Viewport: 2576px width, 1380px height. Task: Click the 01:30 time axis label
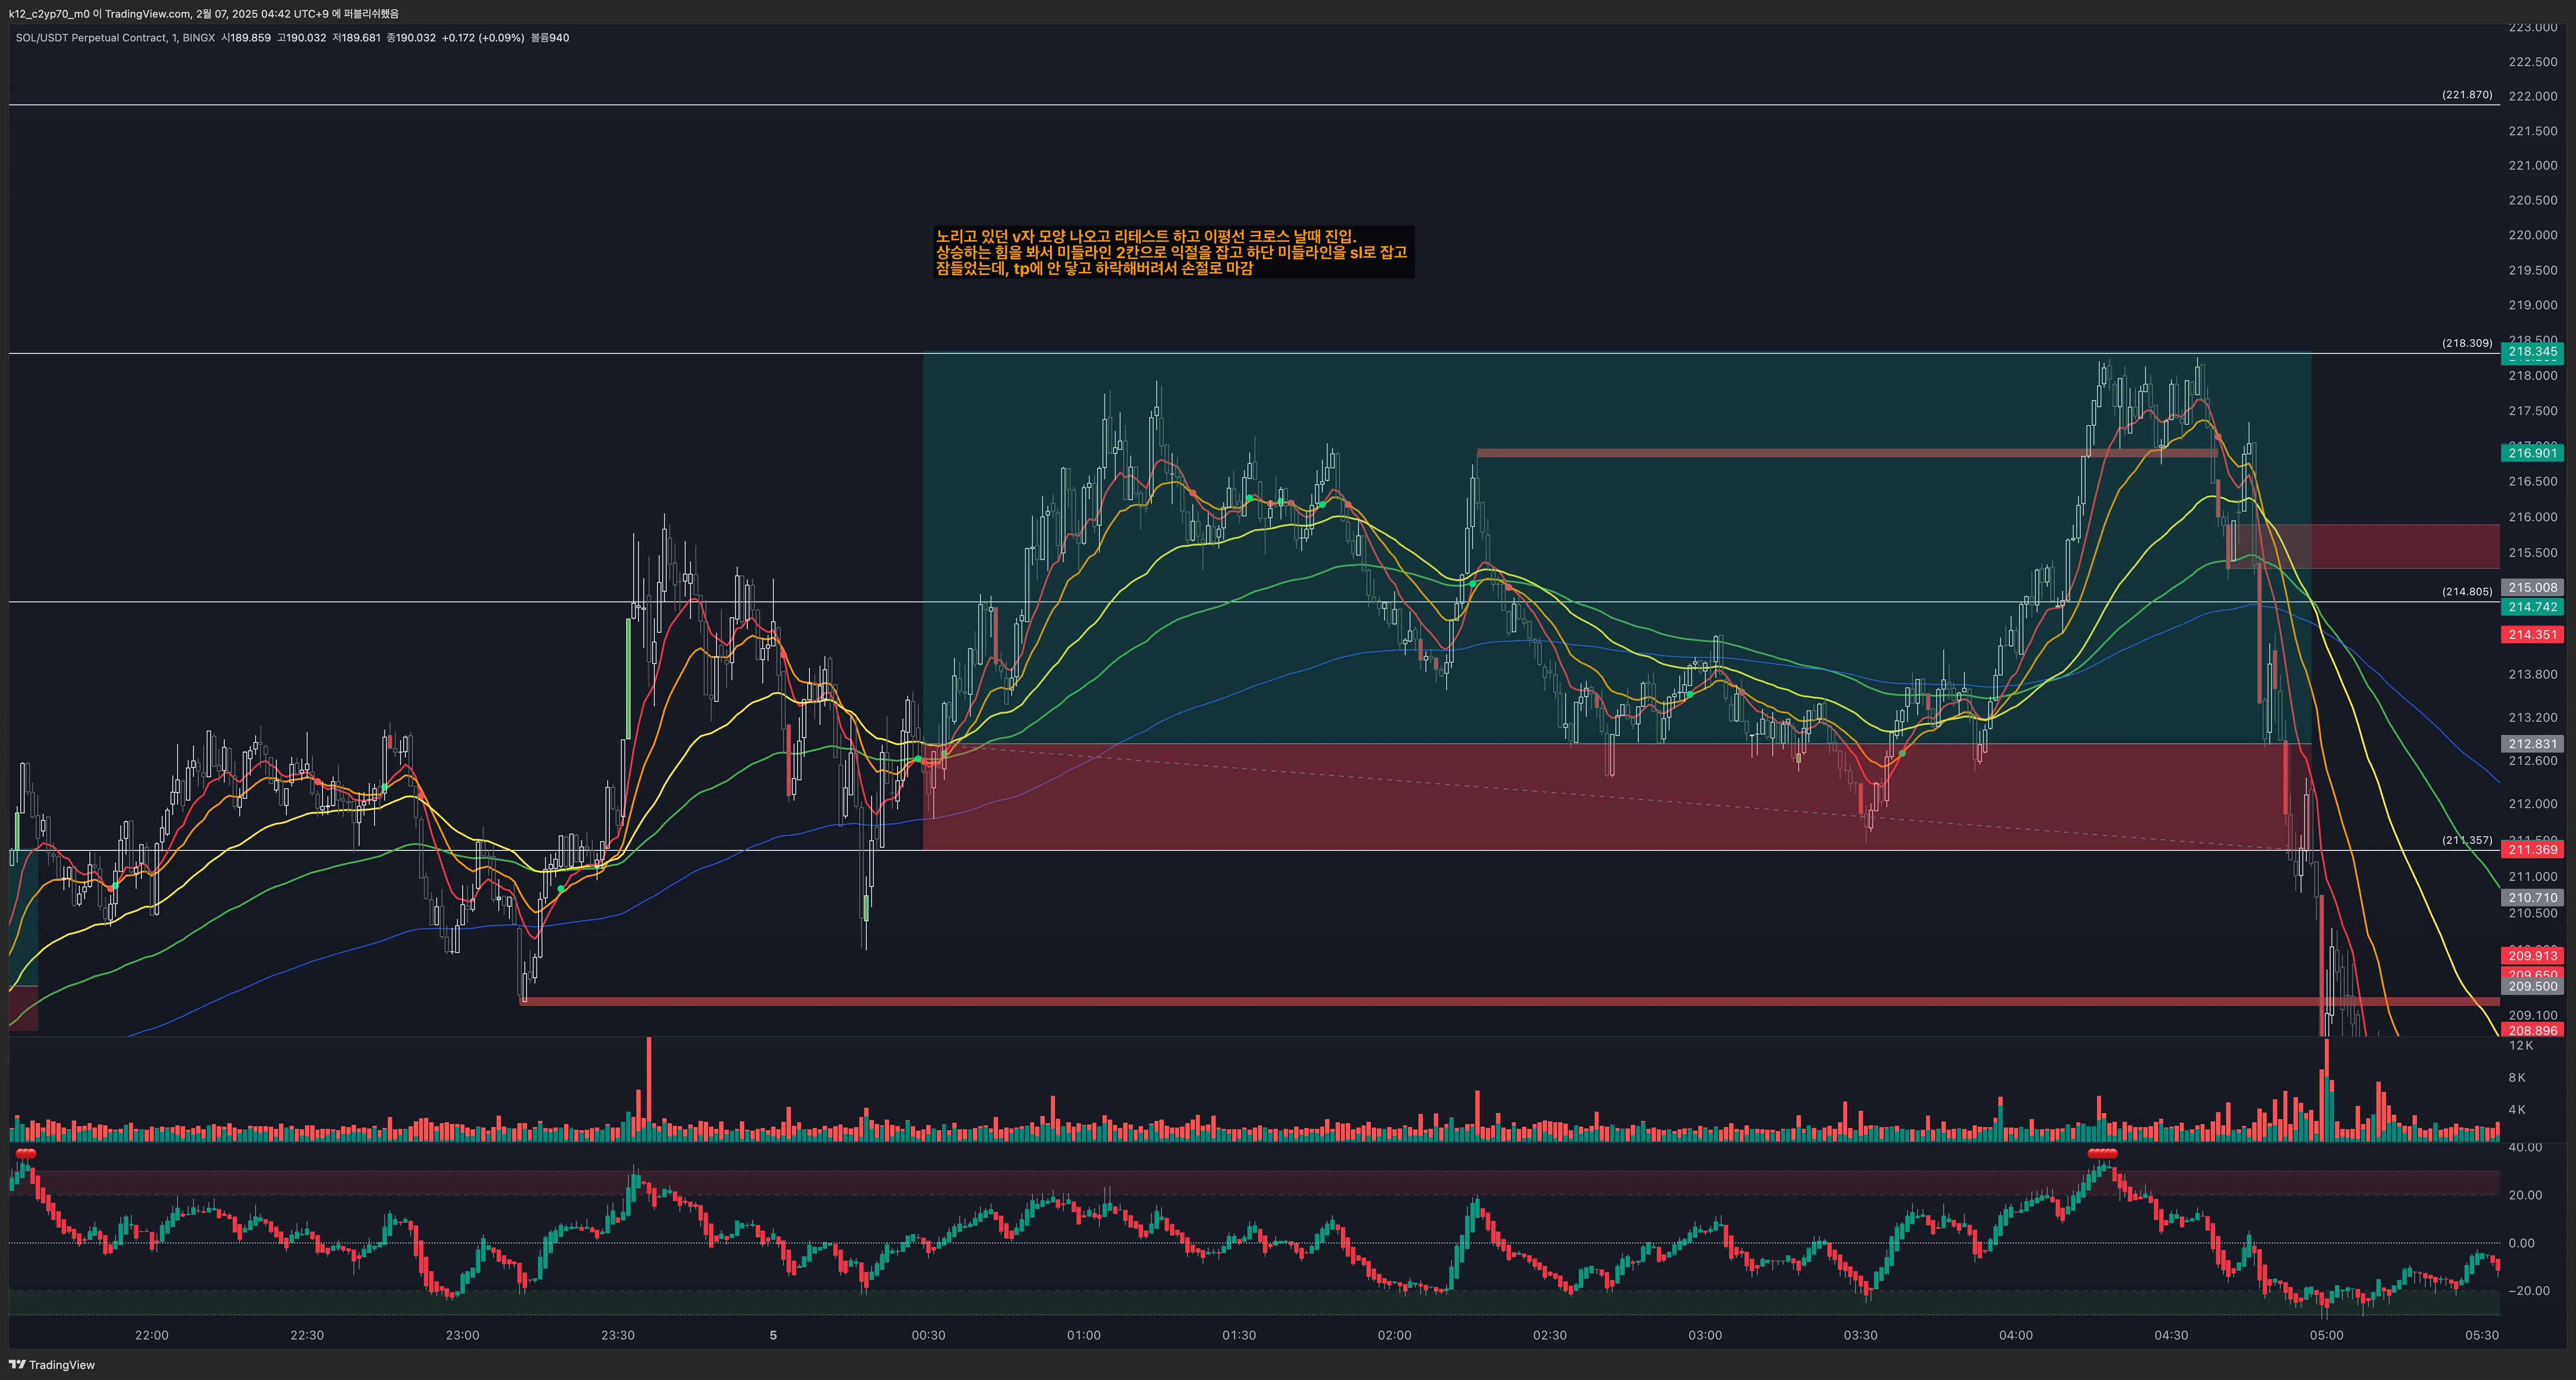[x=1239, y=1336]
